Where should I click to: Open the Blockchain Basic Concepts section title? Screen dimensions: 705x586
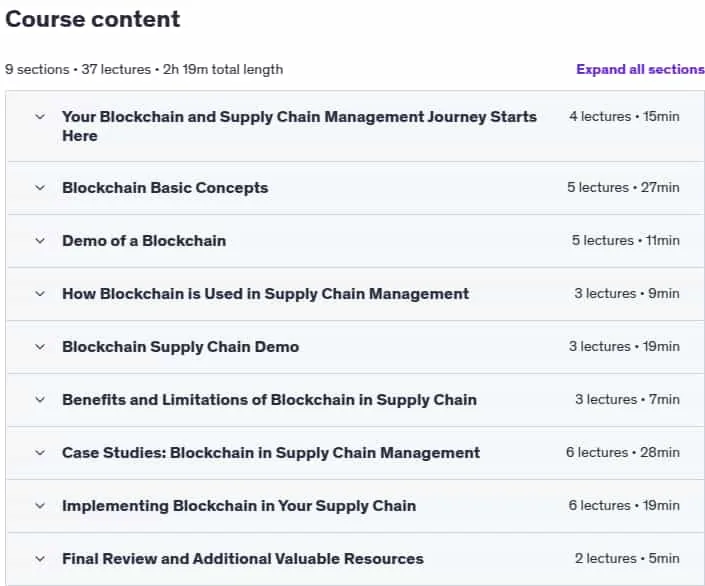(165, 188)
